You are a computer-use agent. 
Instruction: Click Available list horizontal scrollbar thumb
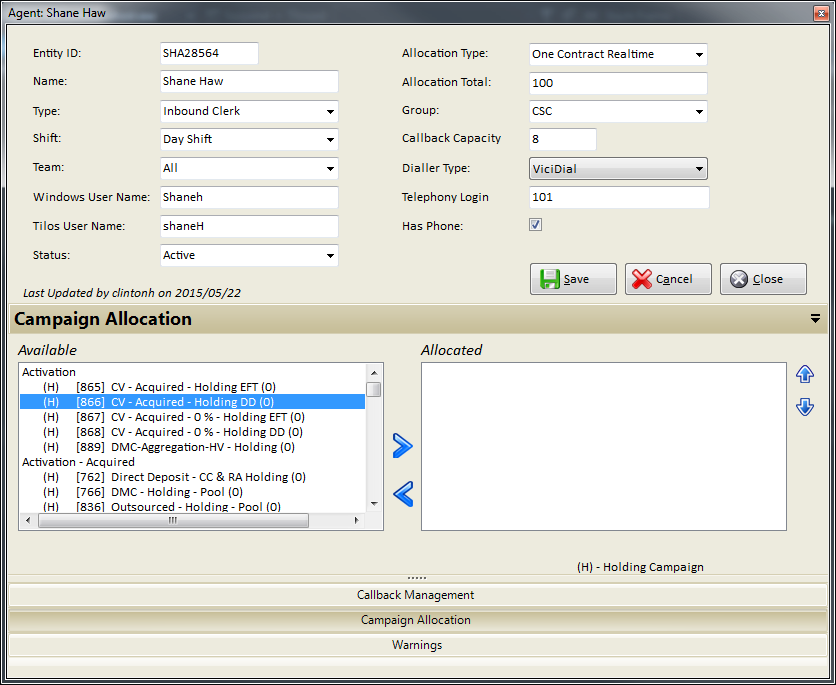tap(173, 520)
